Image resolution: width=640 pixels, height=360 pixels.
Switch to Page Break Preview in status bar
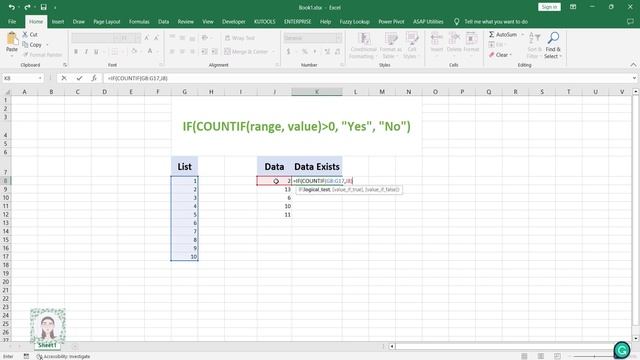(x=557, y=356)
